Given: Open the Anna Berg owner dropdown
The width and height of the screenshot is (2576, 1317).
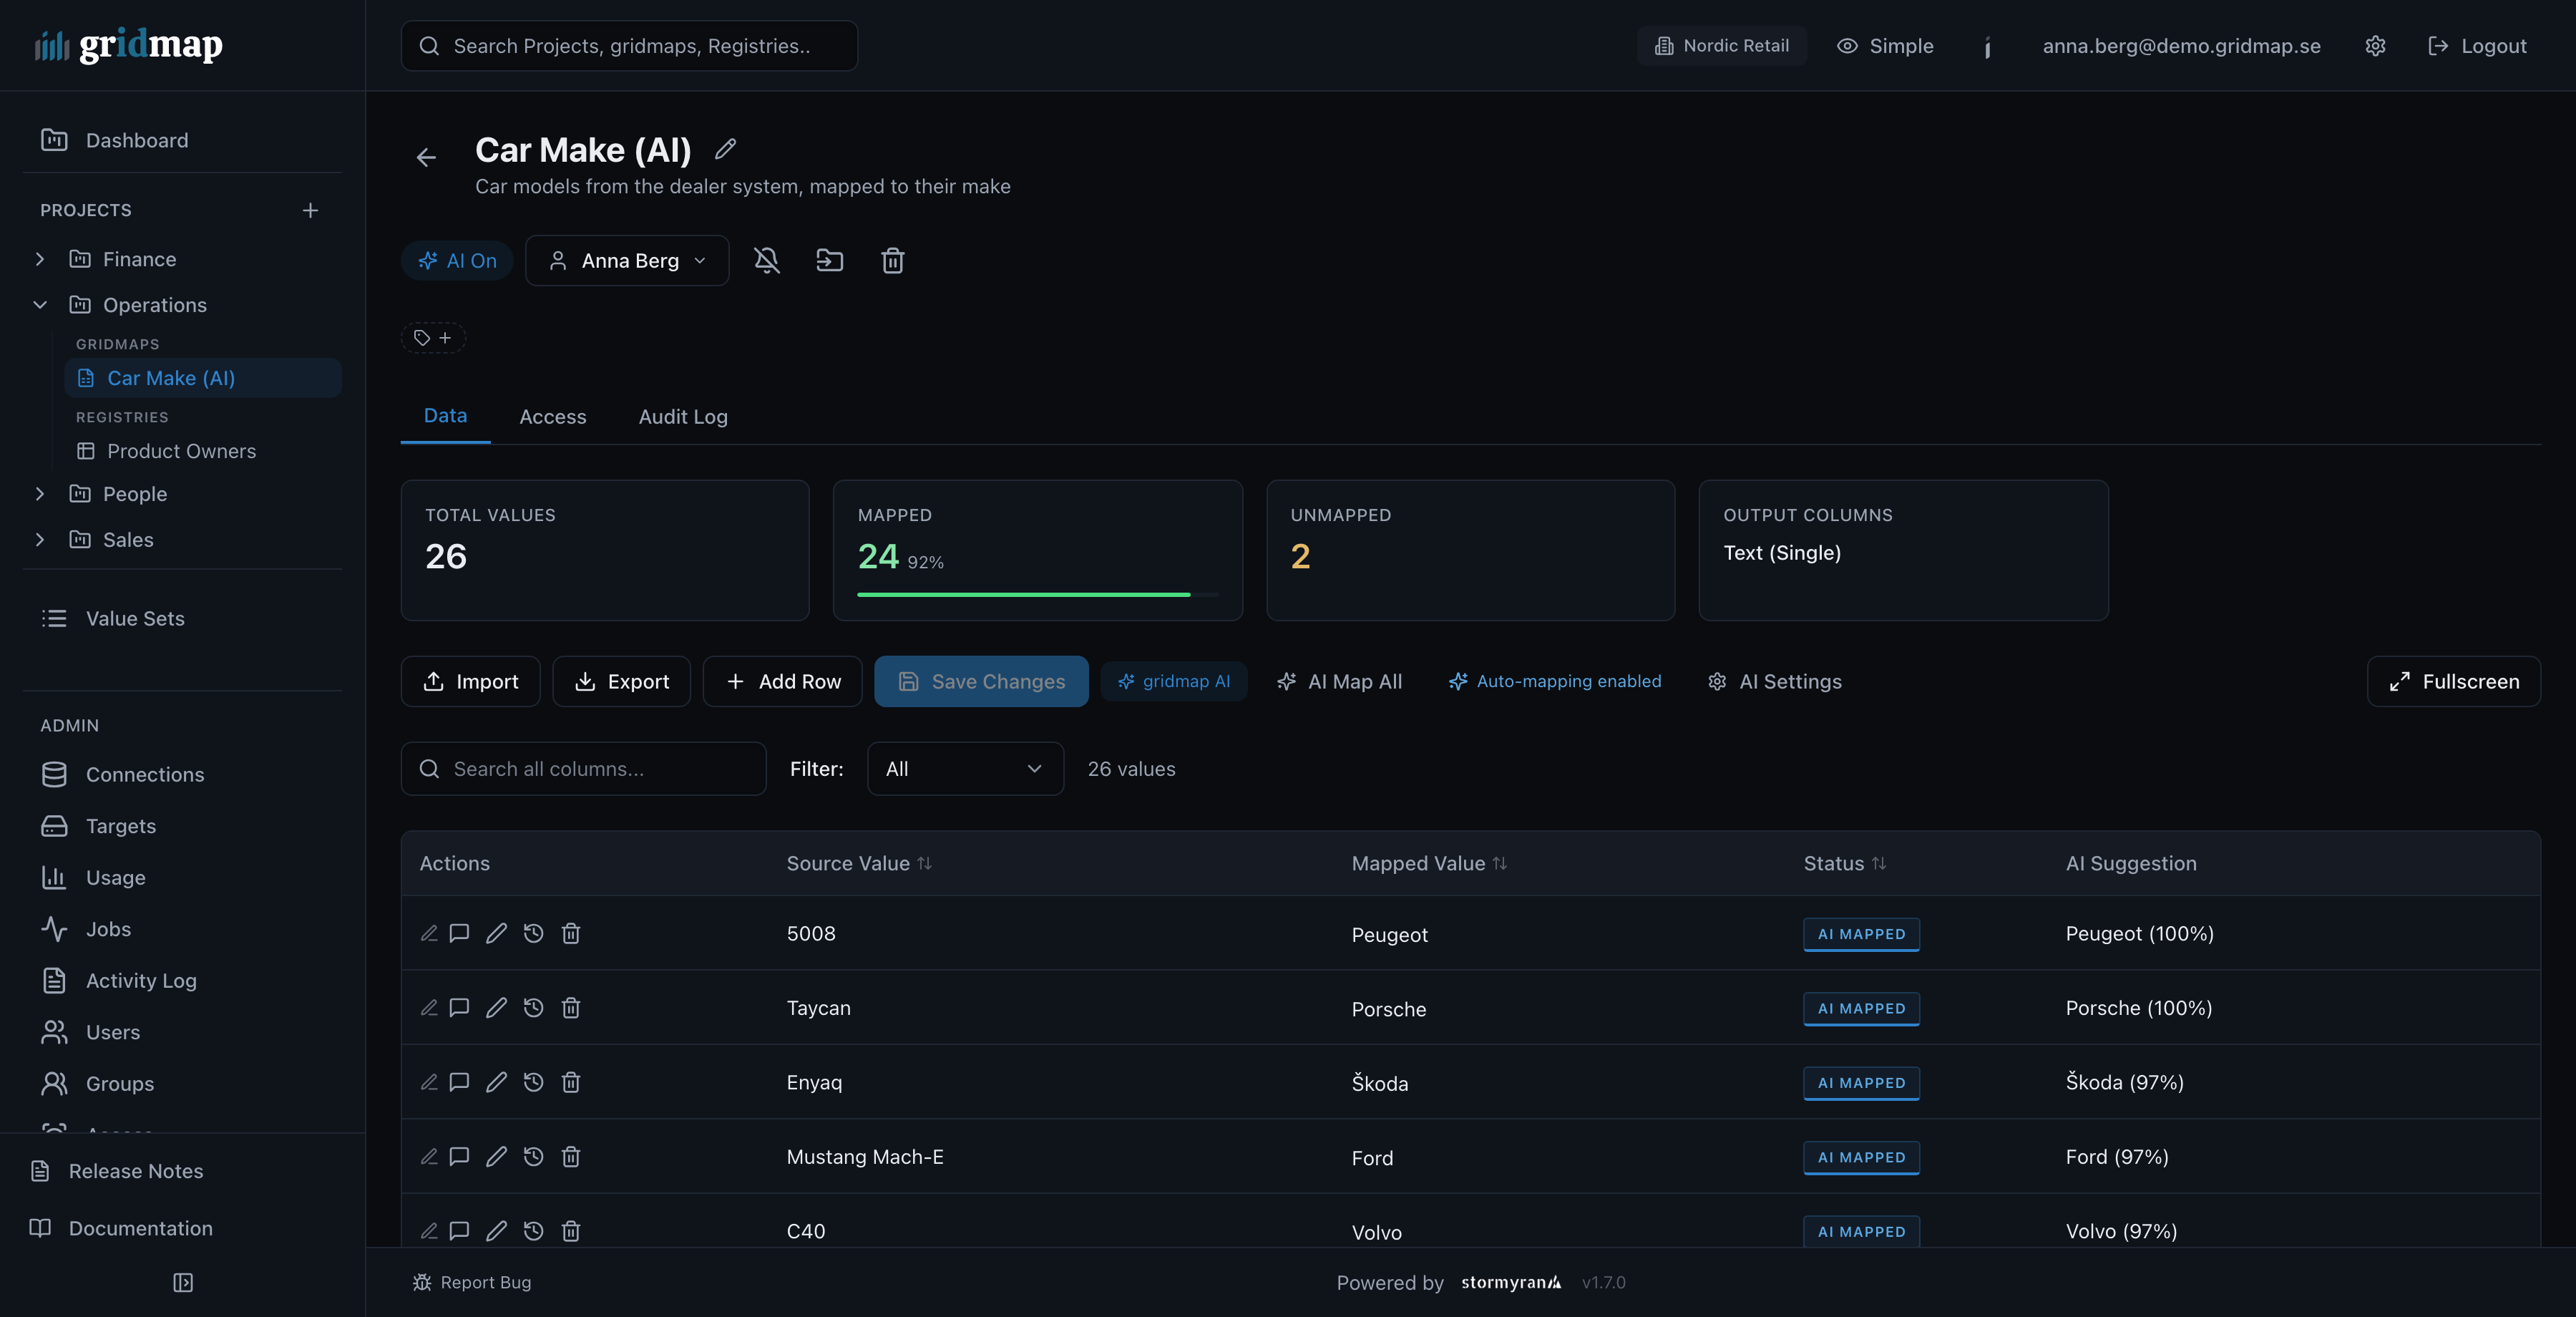Looking at the screenshot, I should 627,261.
